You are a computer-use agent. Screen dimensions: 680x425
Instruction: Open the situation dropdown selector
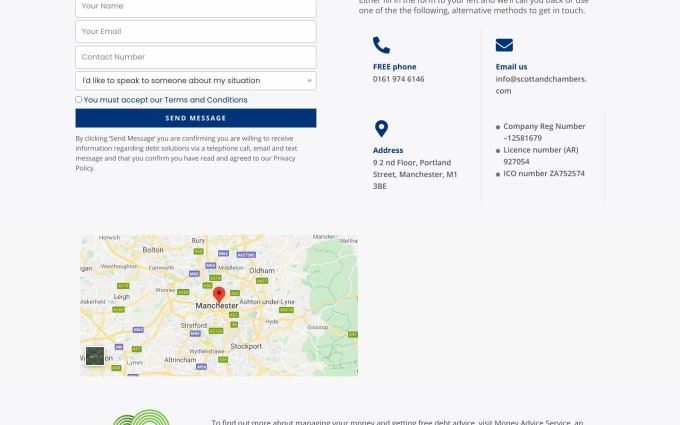pyautogui.click(x=196, y=80)
